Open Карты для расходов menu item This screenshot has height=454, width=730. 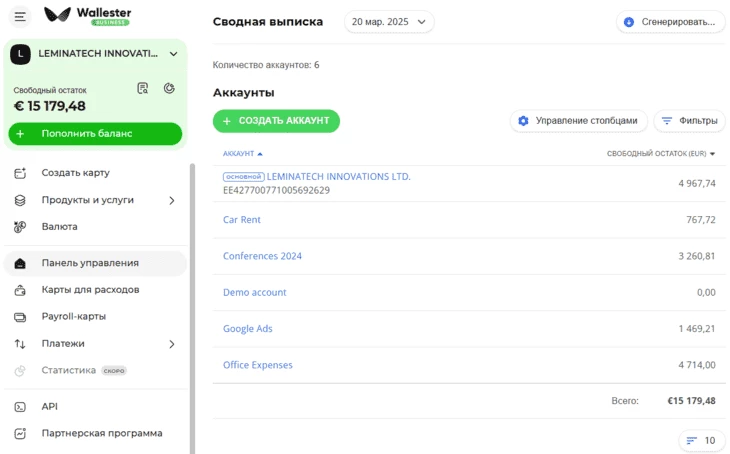[x=90, y=290]
